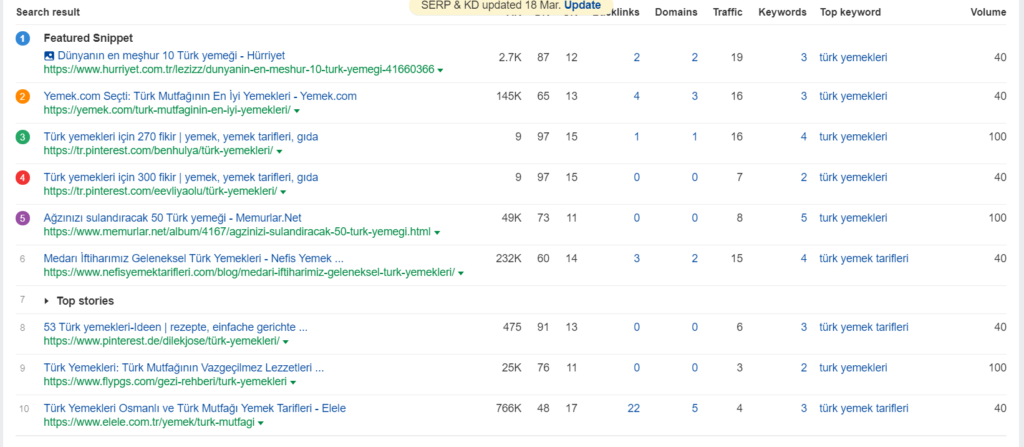The image size is (1024, 447).
Task: Expand the Top stories row
Action: coord(47,301)
